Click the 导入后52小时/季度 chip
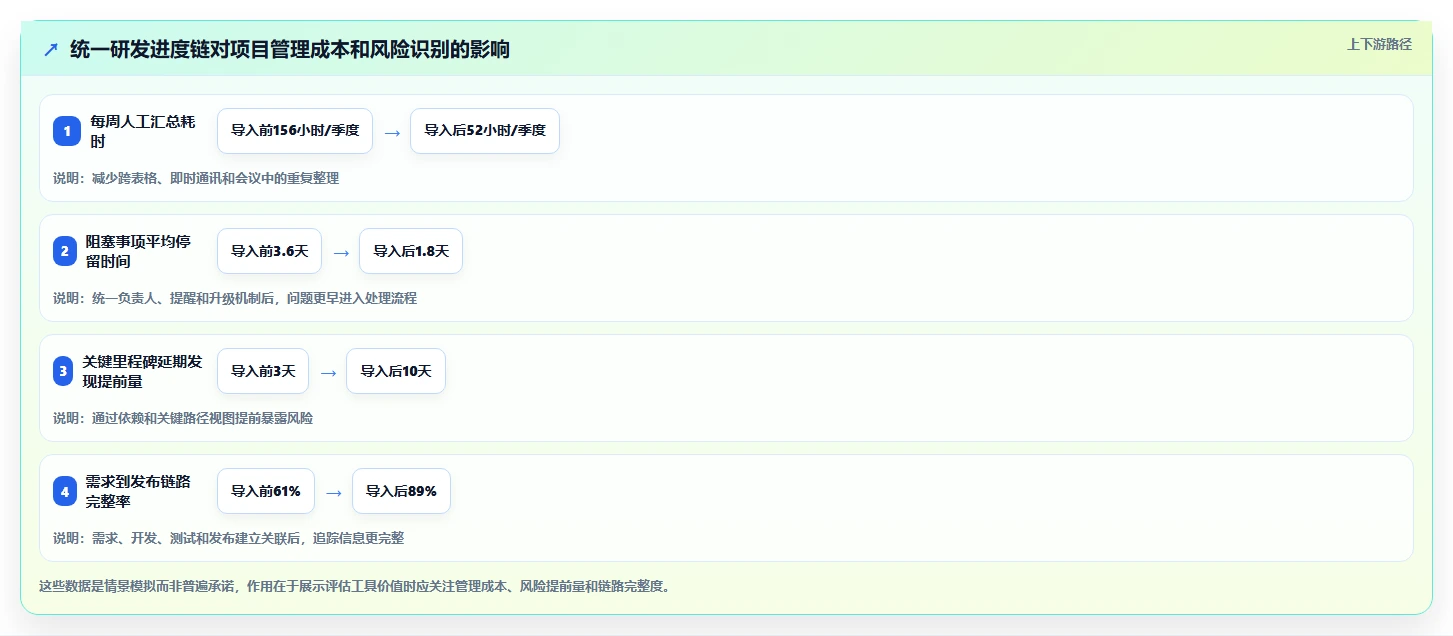 485,131
